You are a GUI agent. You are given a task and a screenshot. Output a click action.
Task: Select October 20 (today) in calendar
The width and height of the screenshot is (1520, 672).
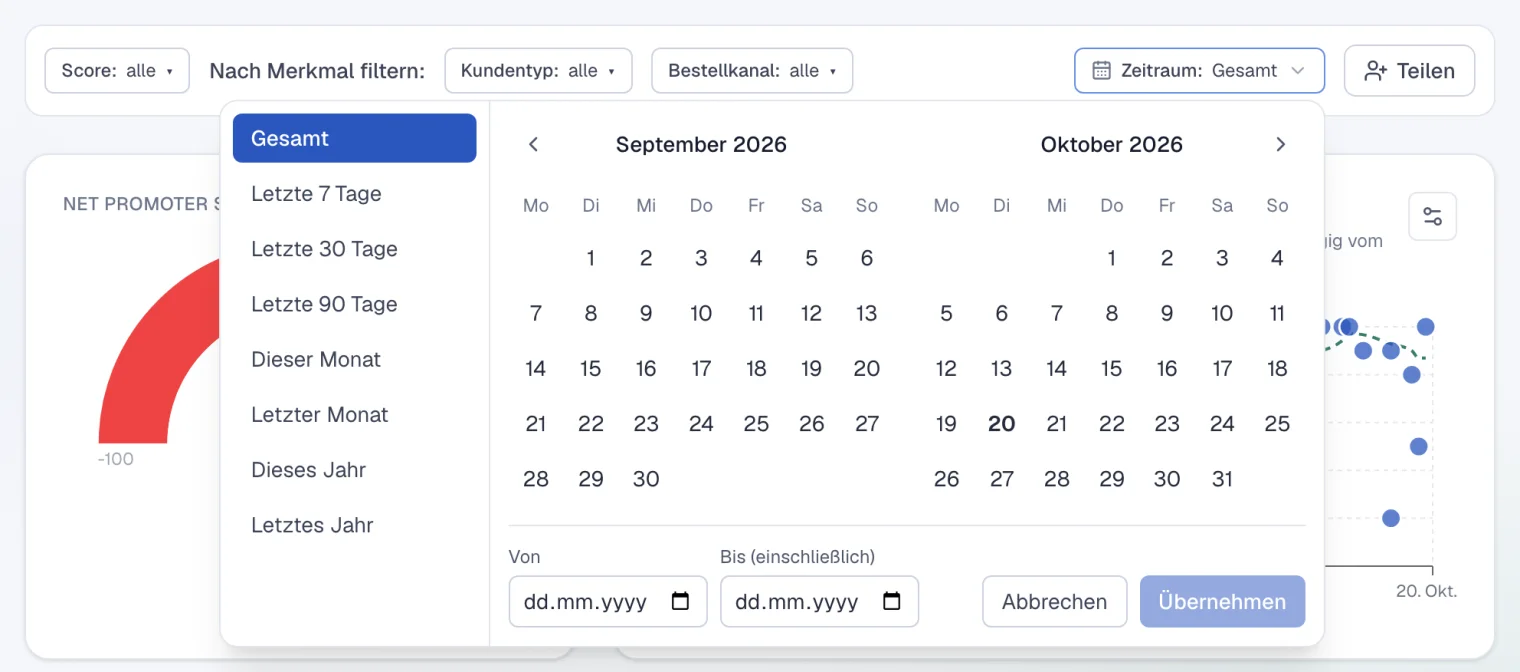coord(1001,424)
